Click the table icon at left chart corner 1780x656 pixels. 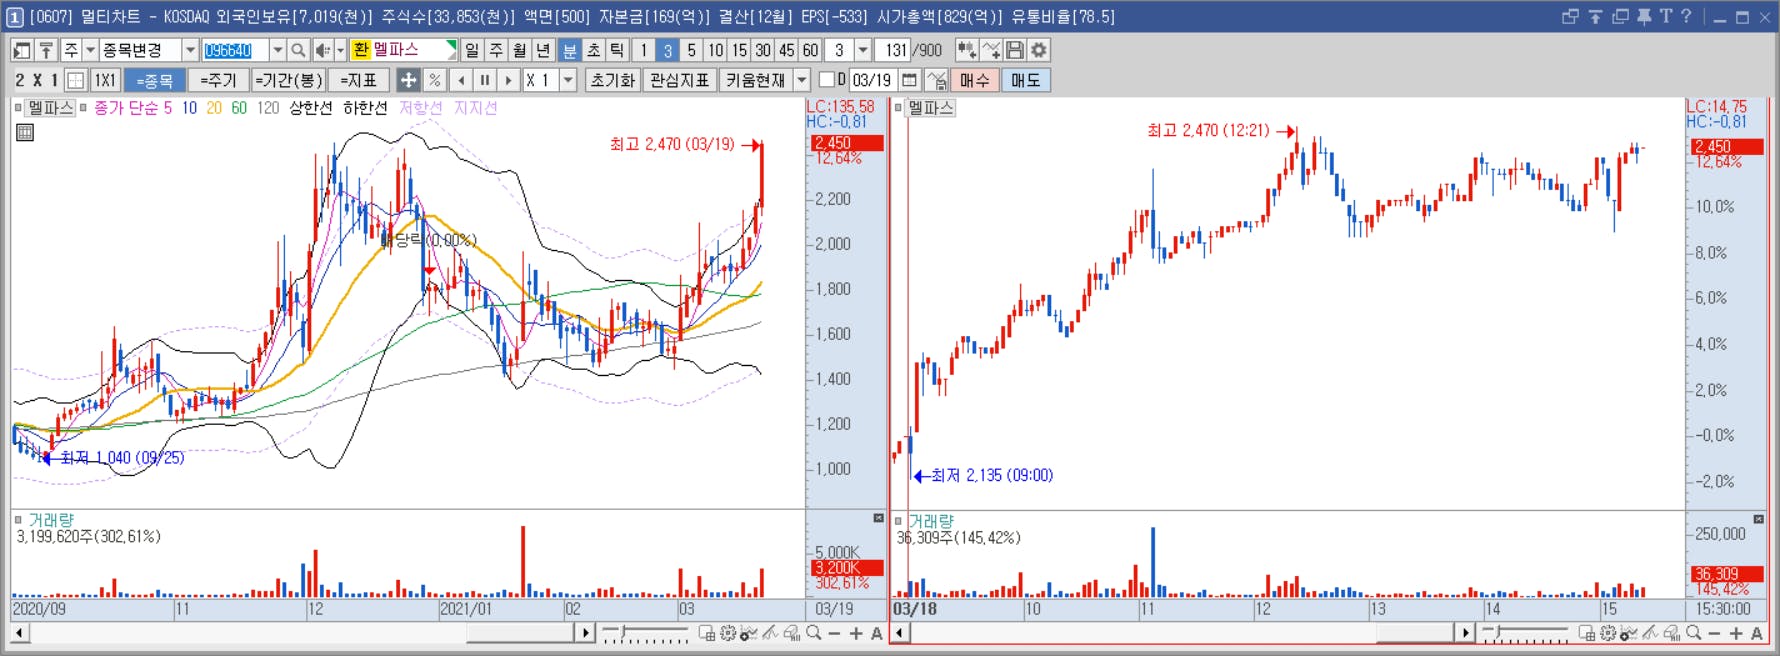[x=25, y=132]
